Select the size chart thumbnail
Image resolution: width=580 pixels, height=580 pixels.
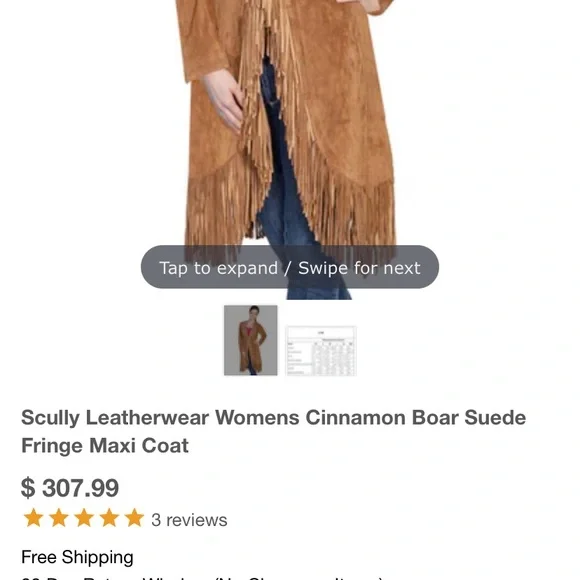click(x=321, y=351)
